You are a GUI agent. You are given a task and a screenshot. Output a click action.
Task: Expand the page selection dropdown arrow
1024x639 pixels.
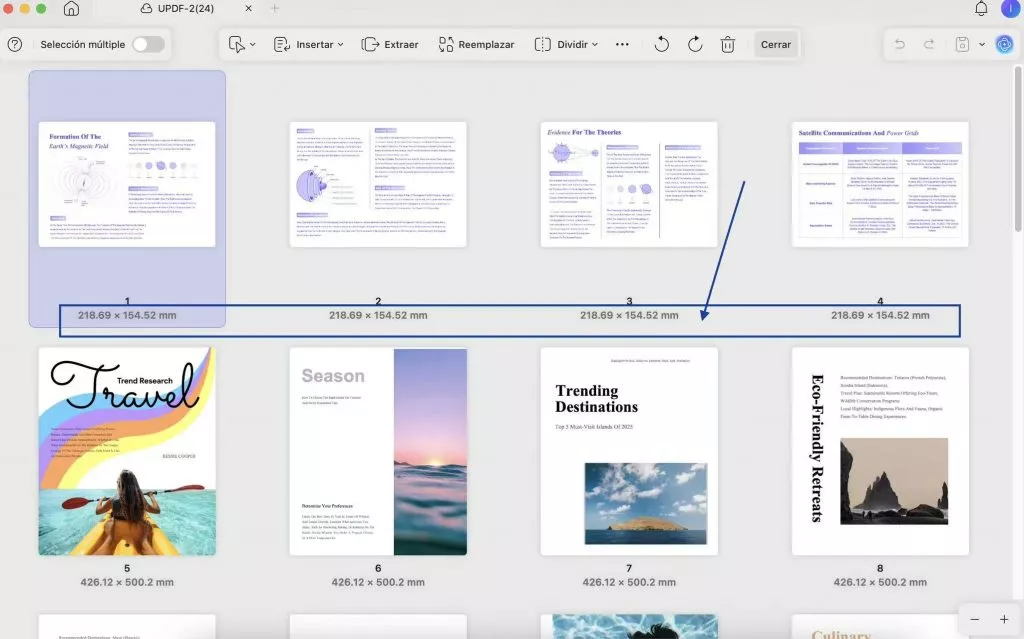253,44
